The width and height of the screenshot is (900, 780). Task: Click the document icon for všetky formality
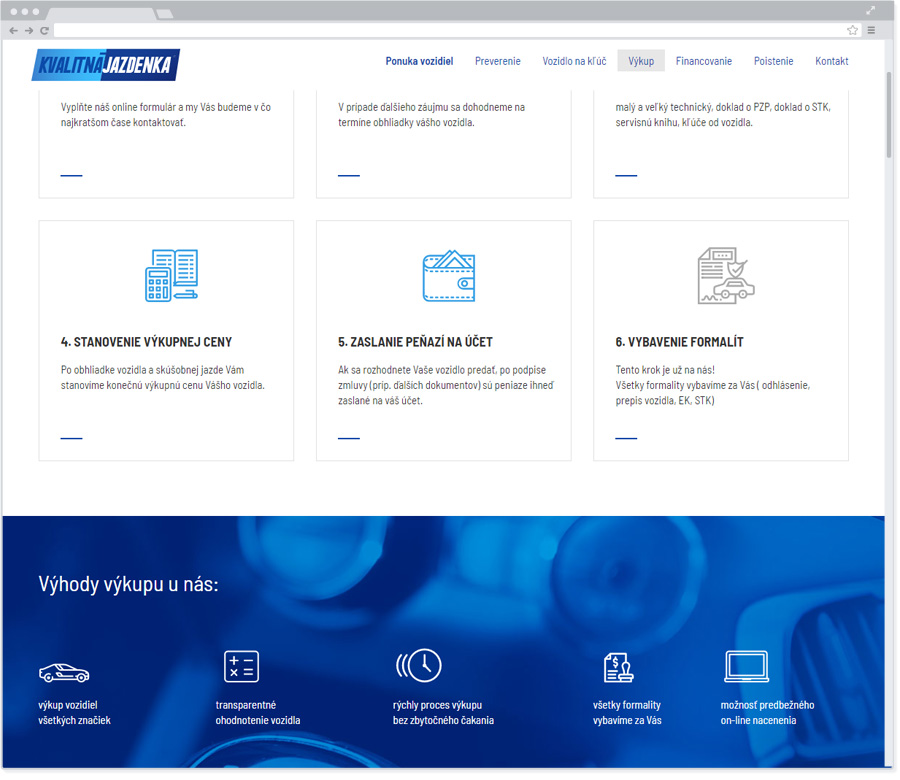[620, 665]
